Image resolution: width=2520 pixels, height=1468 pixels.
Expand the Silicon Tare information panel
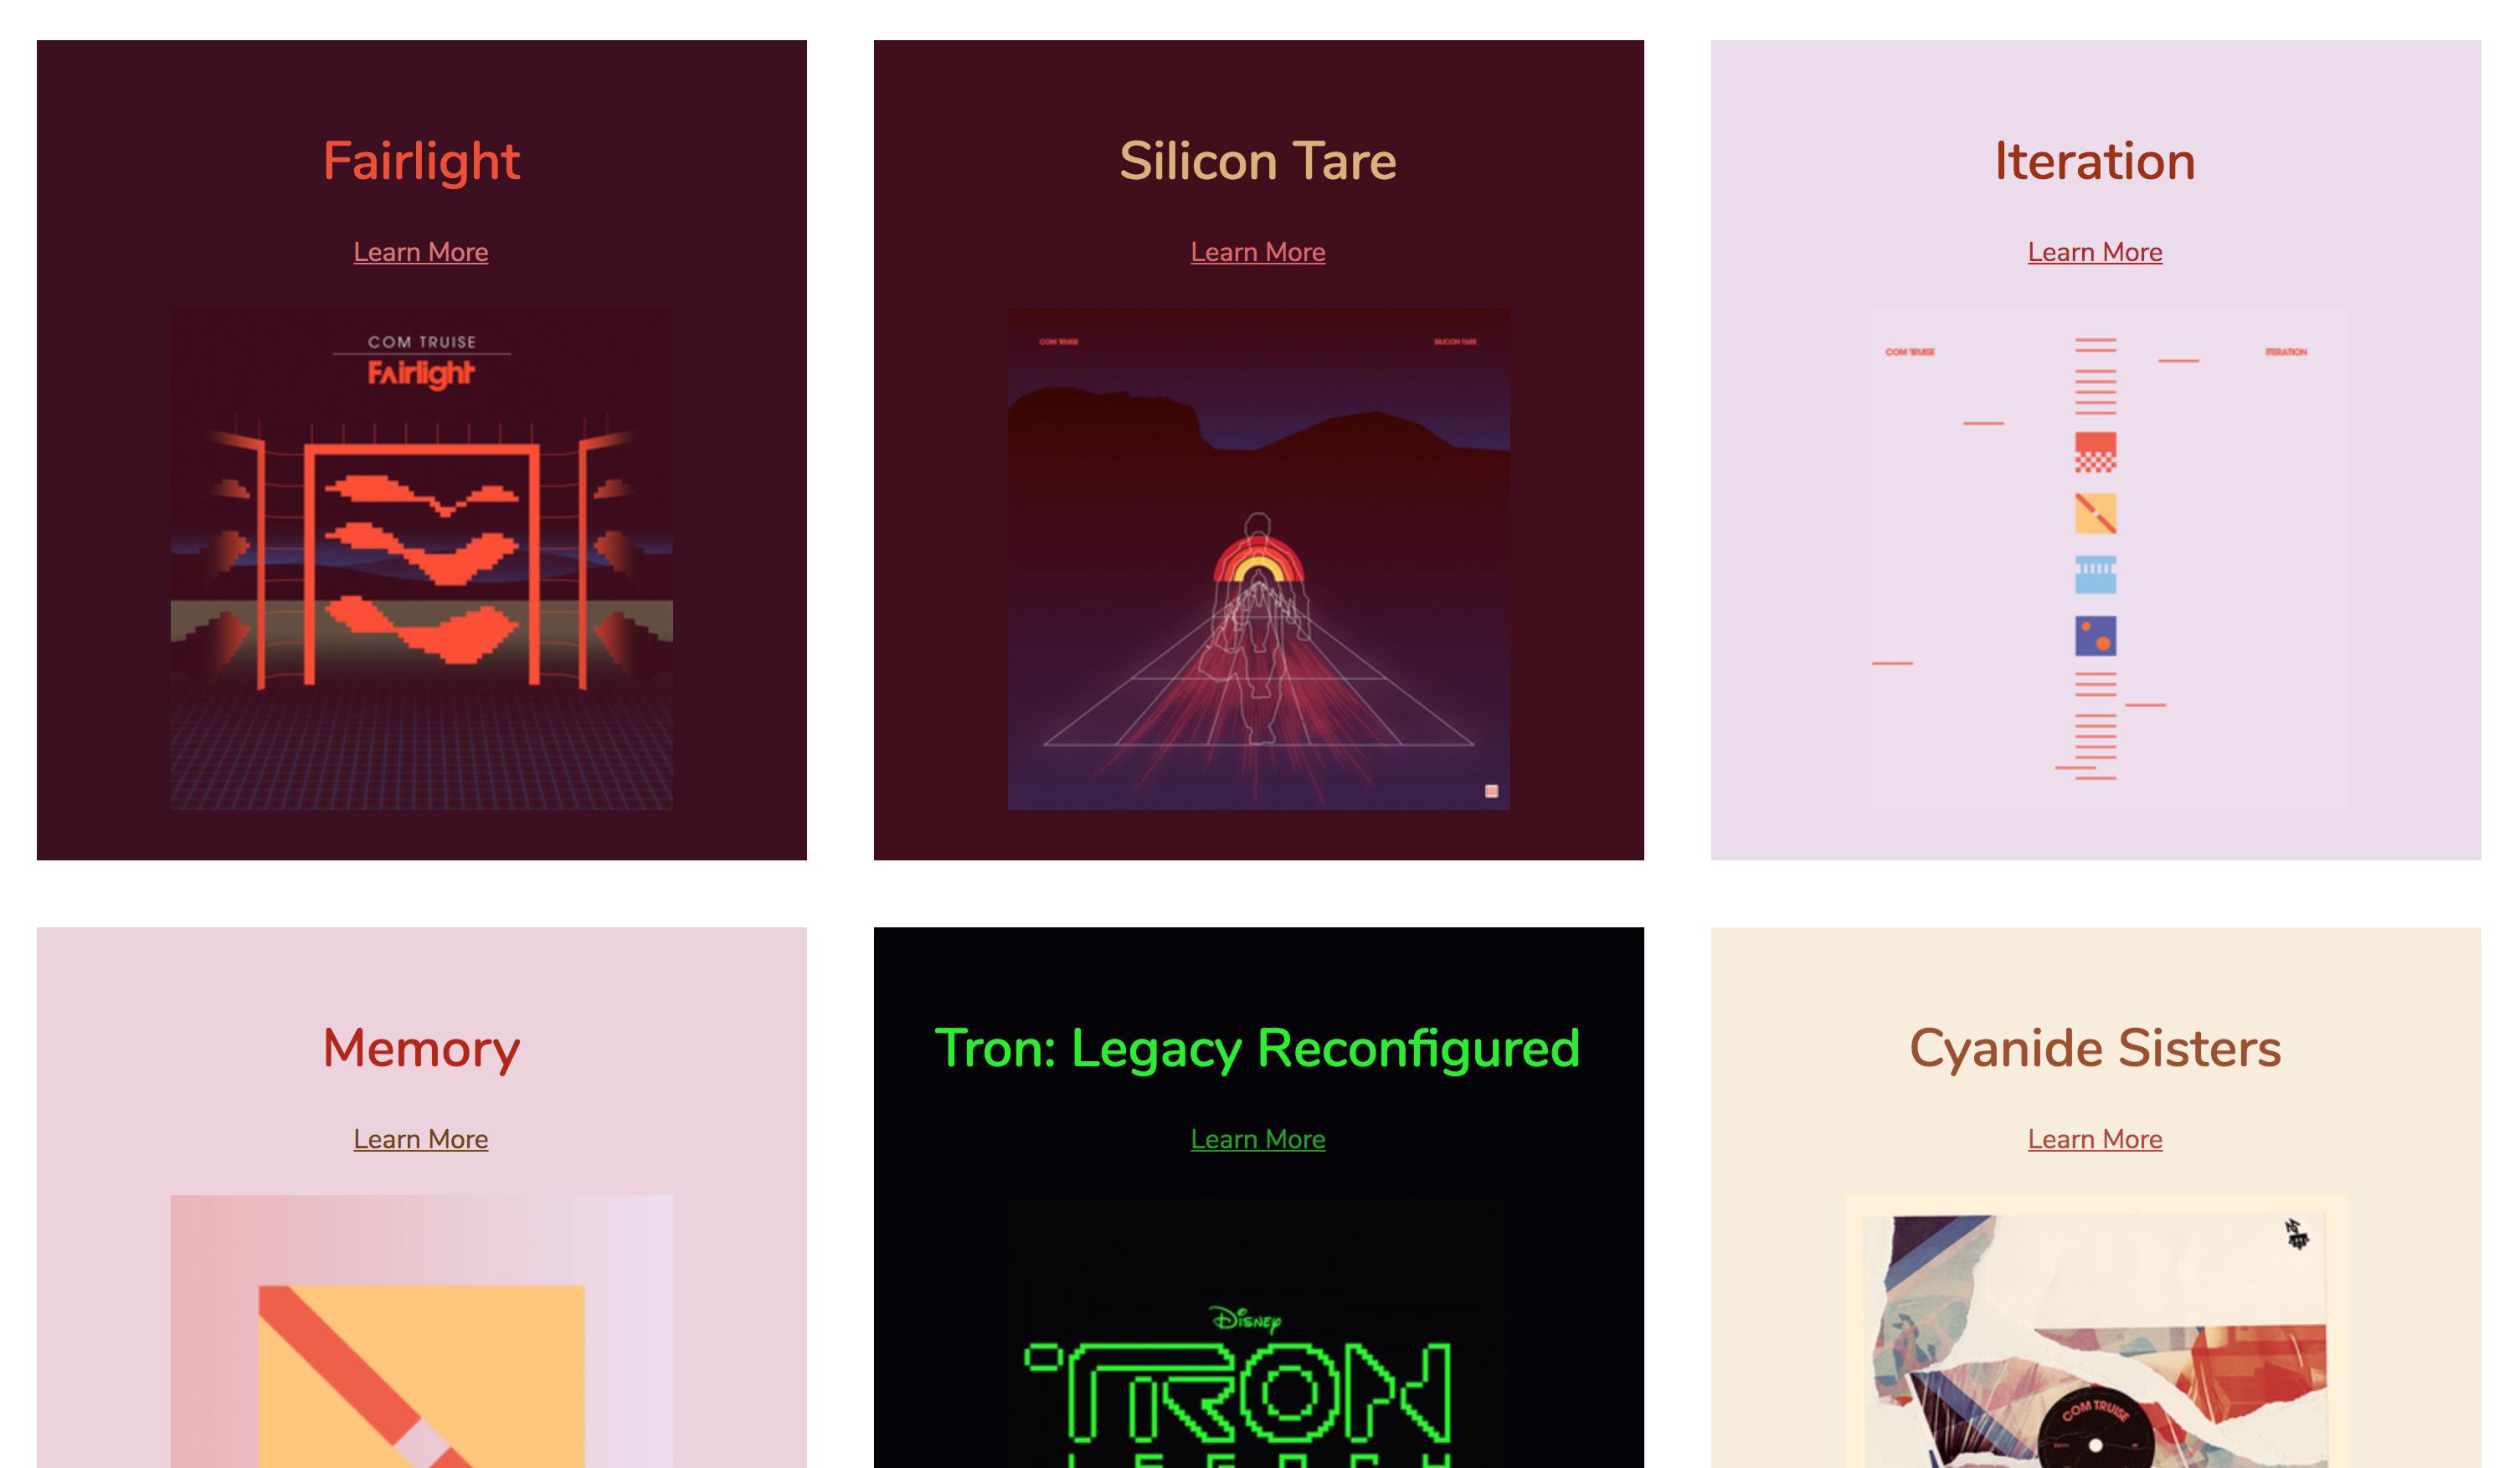pos(1257,250)
